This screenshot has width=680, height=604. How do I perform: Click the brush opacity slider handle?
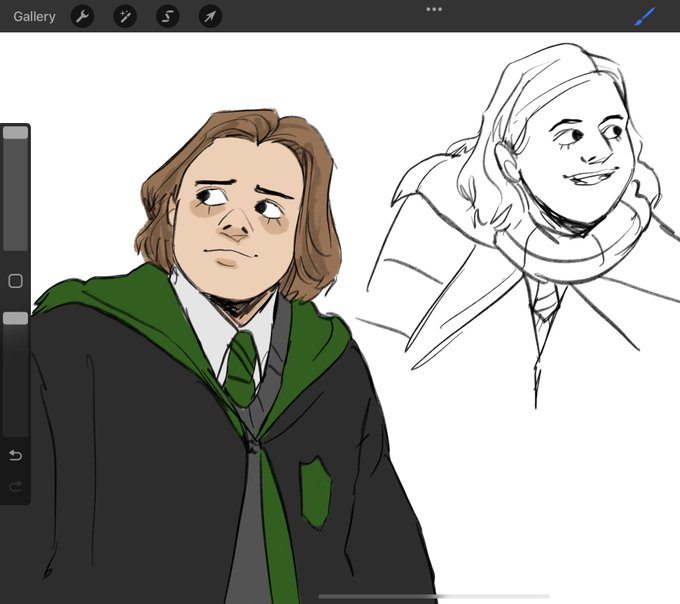click(x=15, y=318)
